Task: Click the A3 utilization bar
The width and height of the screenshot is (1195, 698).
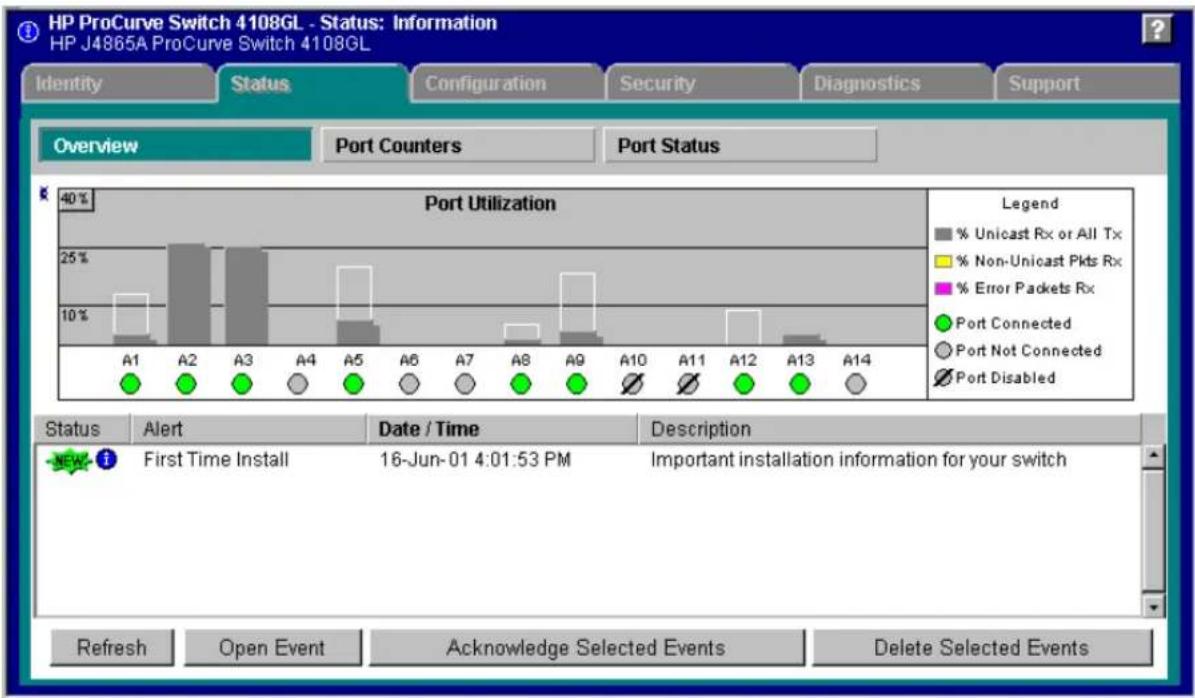Action: click(x=246, y=296)
